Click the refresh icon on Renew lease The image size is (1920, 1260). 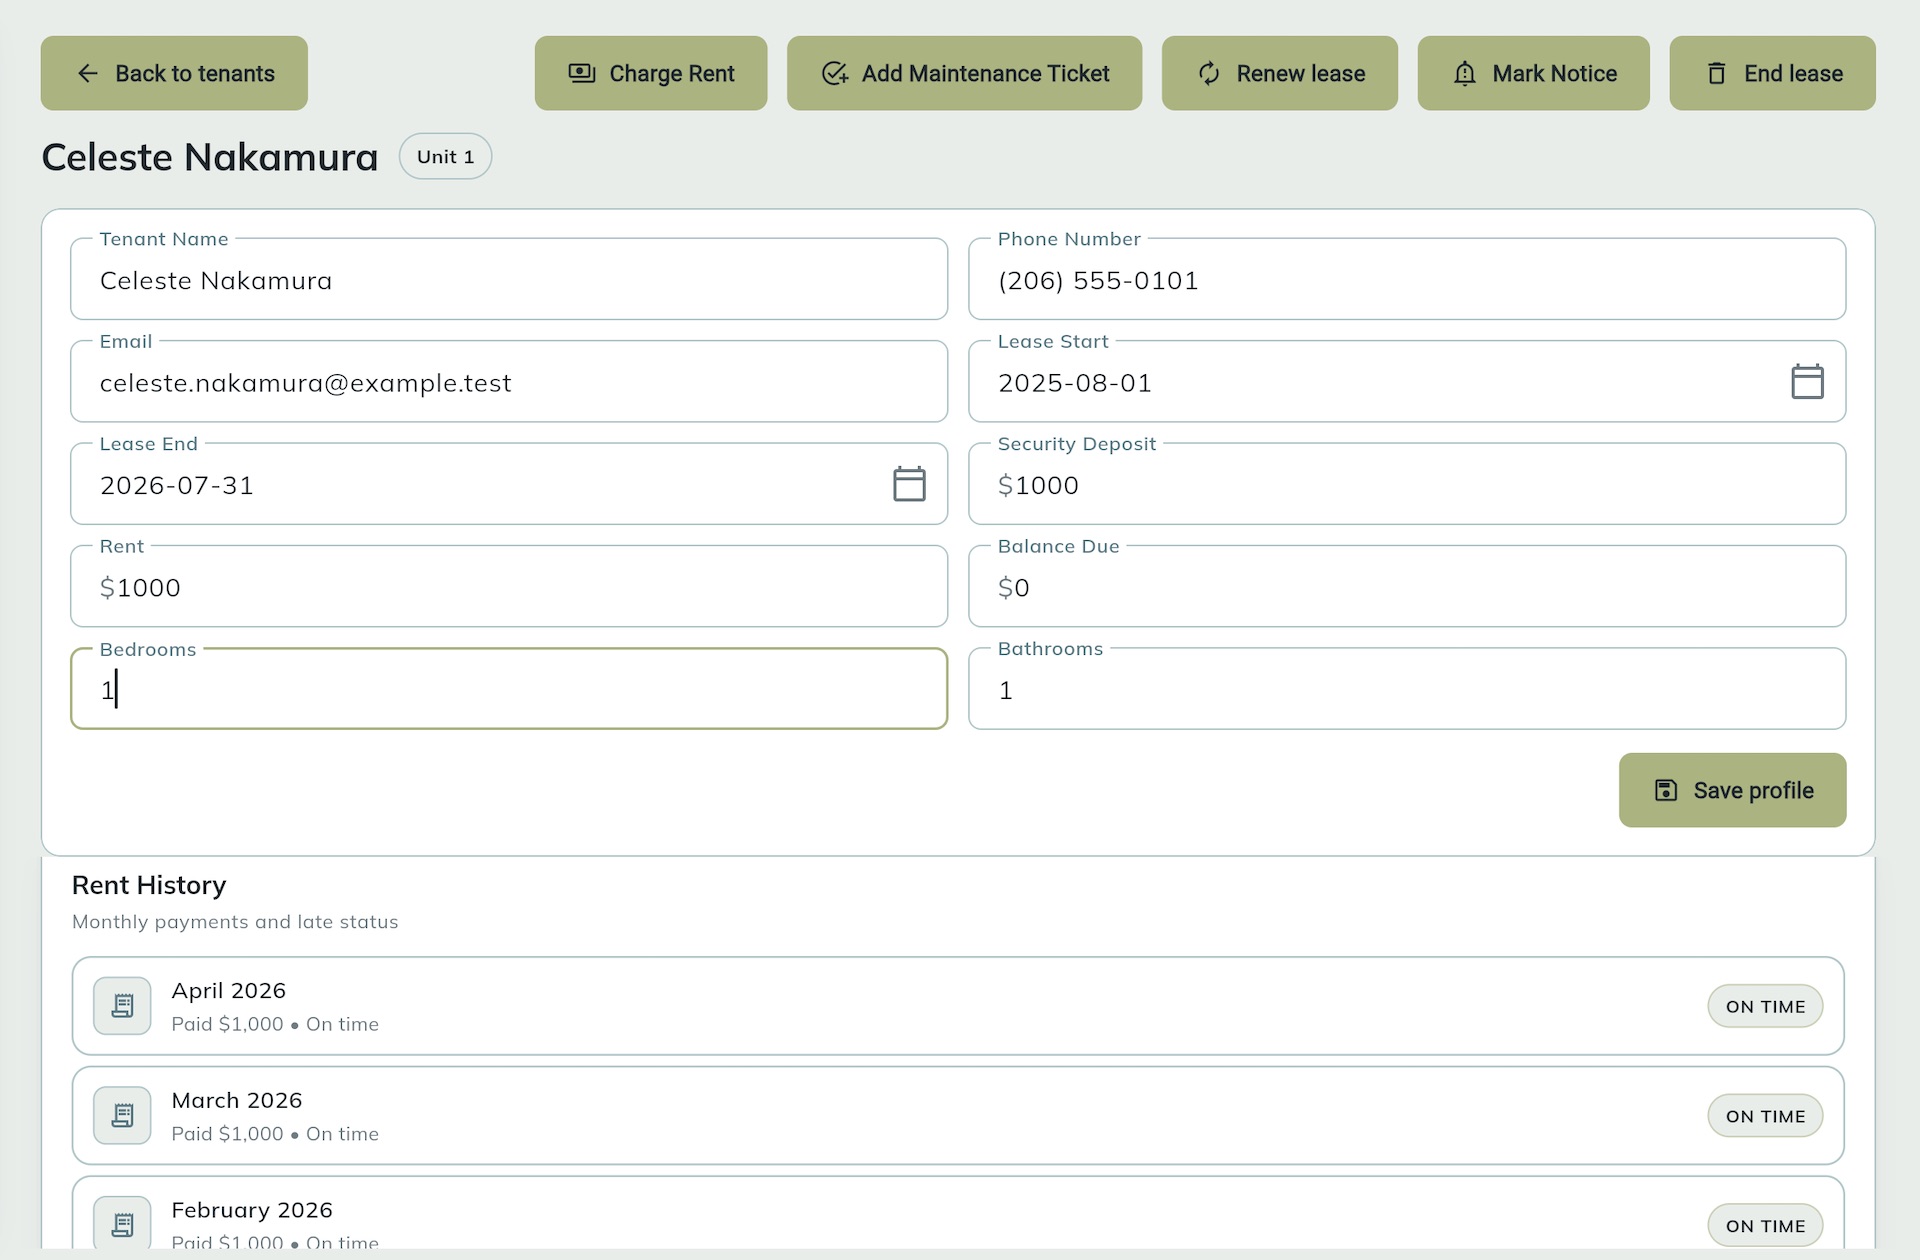click(1209, 73)
